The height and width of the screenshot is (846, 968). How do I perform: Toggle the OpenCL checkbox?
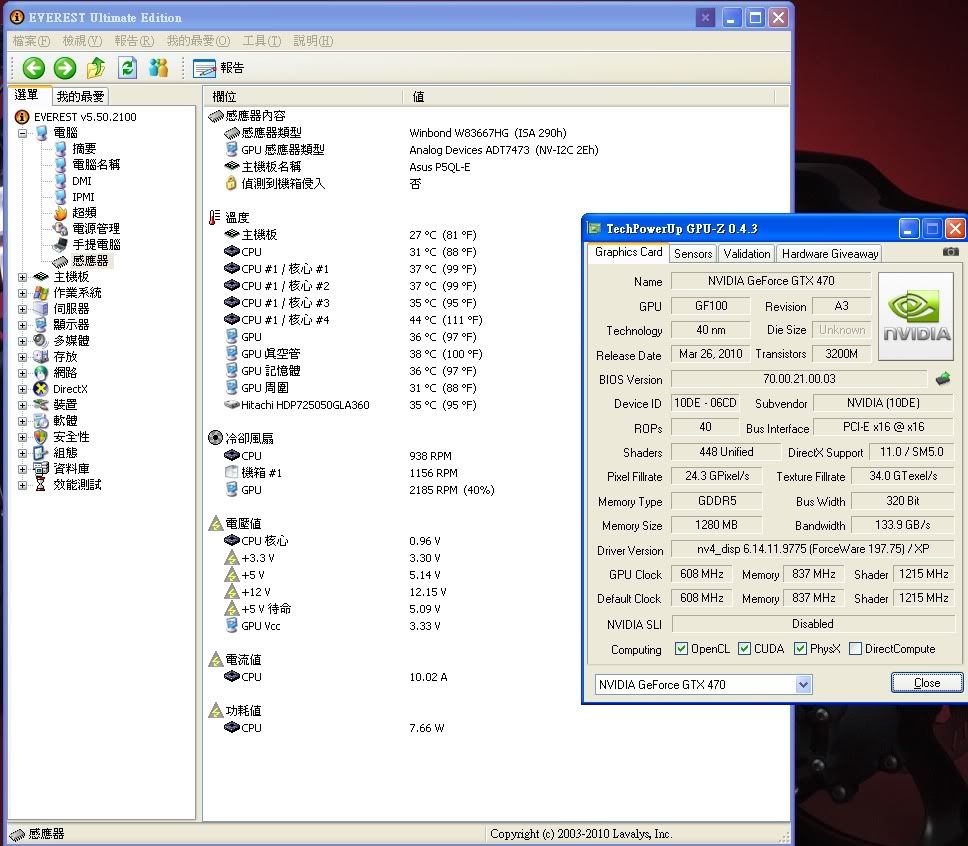click(681, 649)
